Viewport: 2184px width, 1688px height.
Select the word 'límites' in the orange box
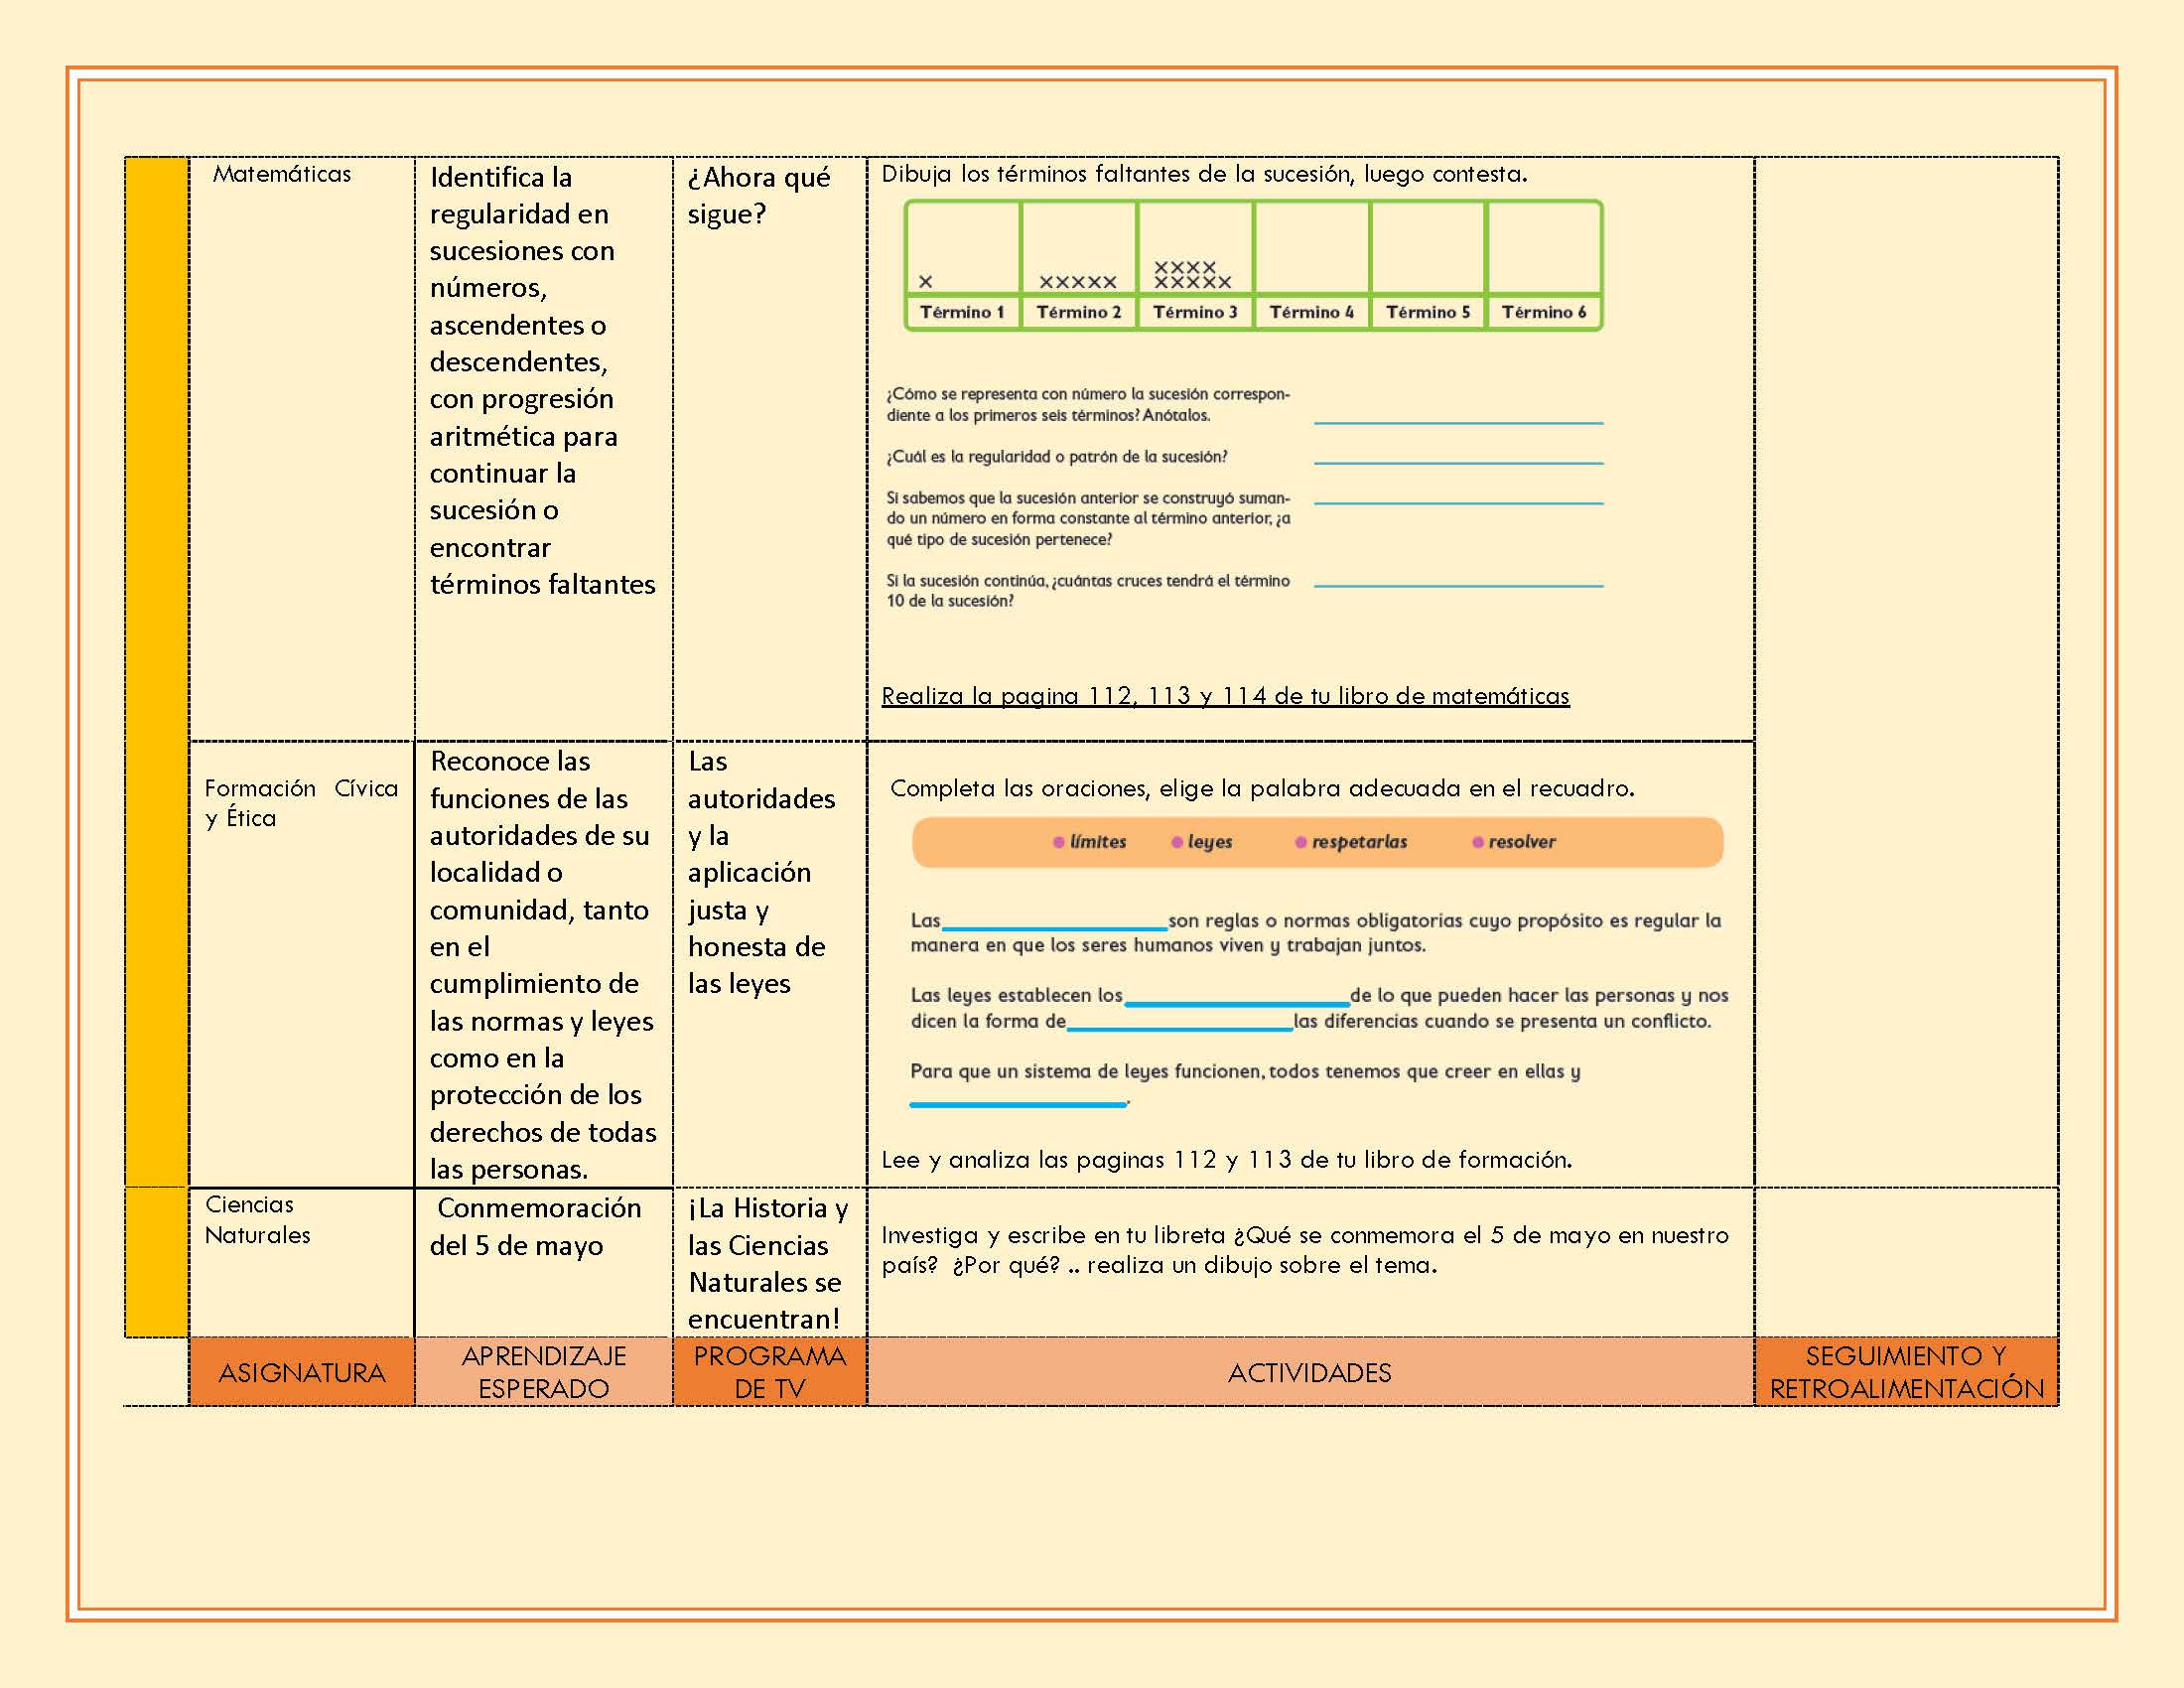(x=1098, y=842)
